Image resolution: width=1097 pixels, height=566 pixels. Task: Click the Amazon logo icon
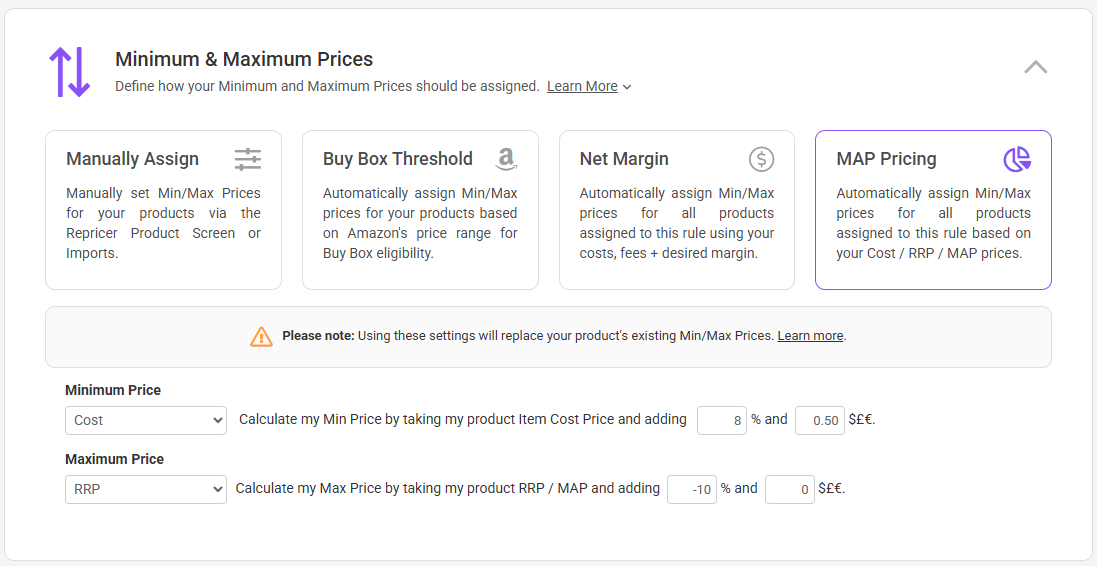(x=506, y=159)
